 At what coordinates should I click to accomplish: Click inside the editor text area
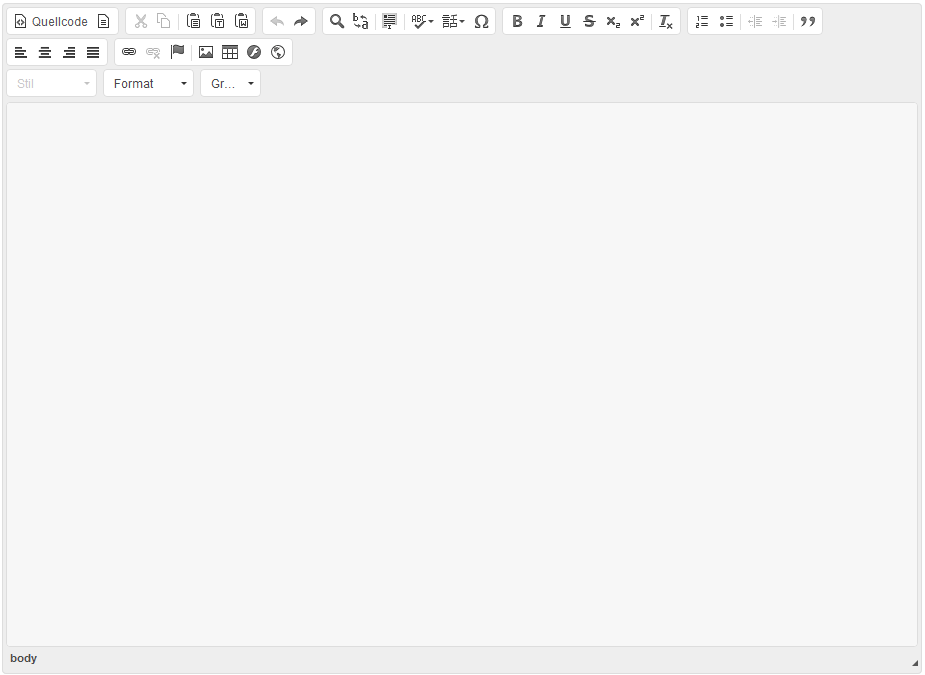point(462,374)
